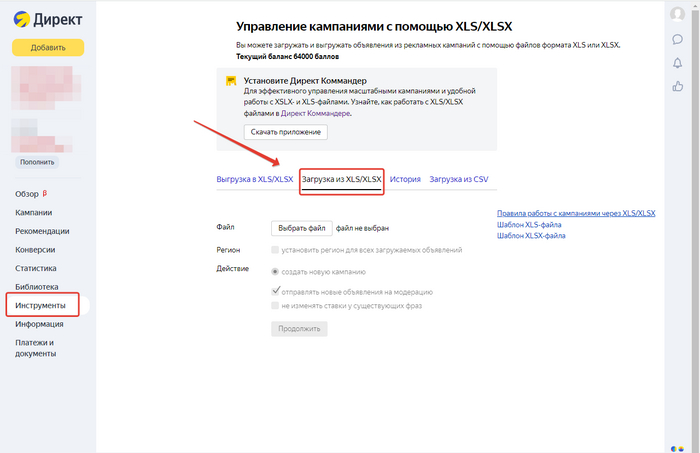
Task: Open the user profile avatar
Action: tap(677, 14)
